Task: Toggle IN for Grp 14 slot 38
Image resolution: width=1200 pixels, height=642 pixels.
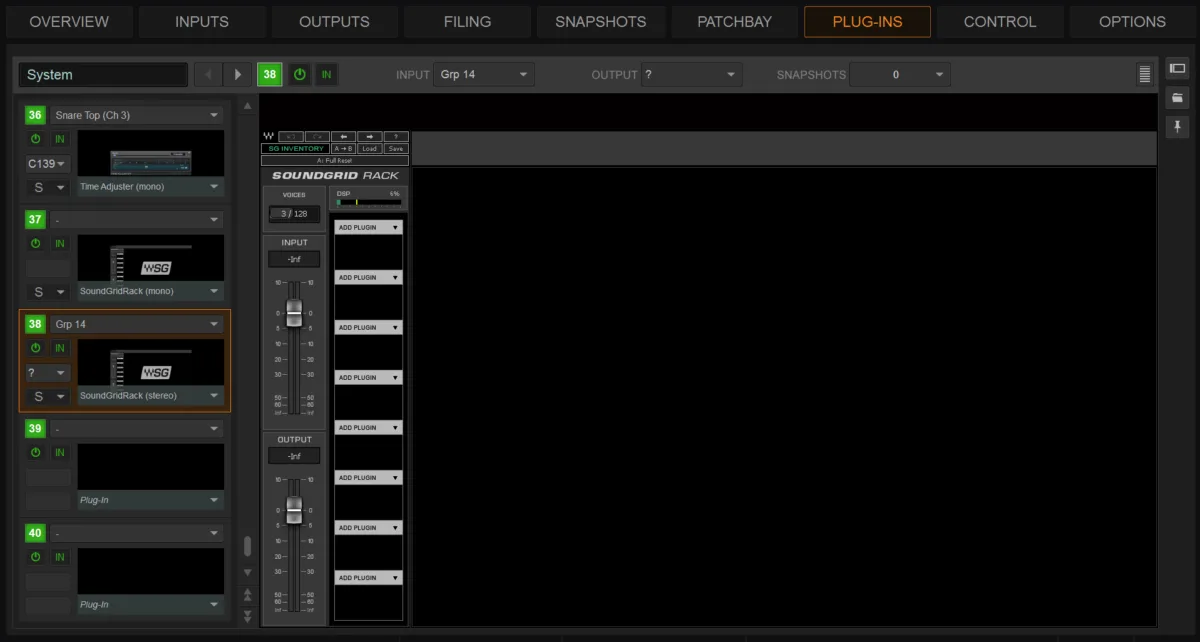Action: coord(60,348)
